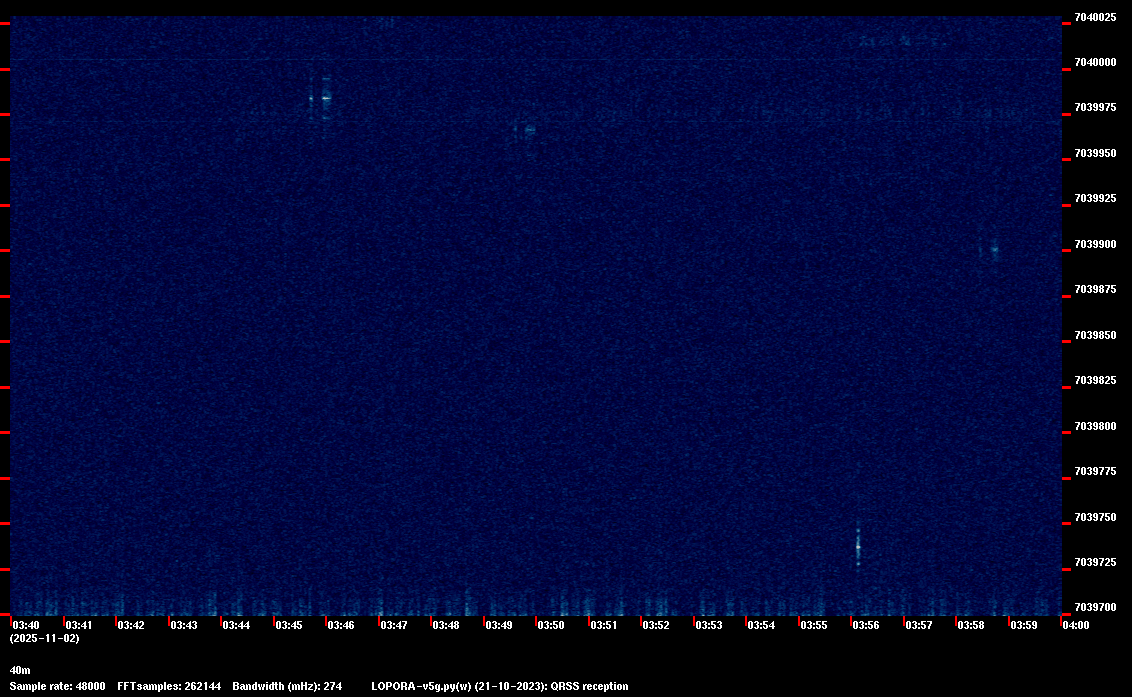Click the 7039900 frequency label
The height and width of the screenshot is (697, 1132).
[x=1095, y=245]
